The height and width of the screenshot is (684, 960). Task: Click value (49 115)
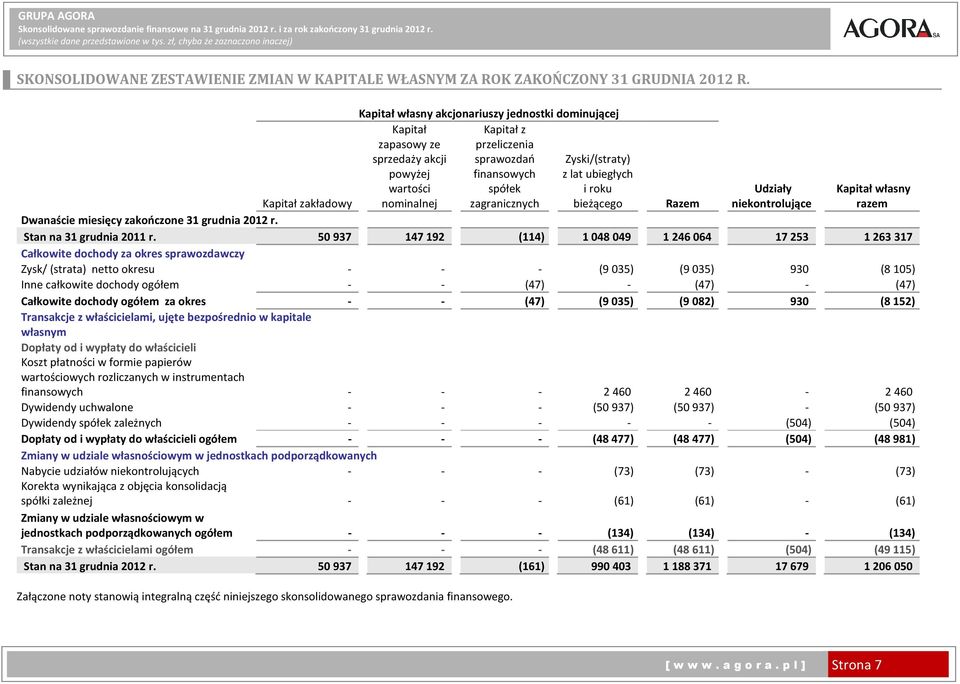(x=893, y=550)
